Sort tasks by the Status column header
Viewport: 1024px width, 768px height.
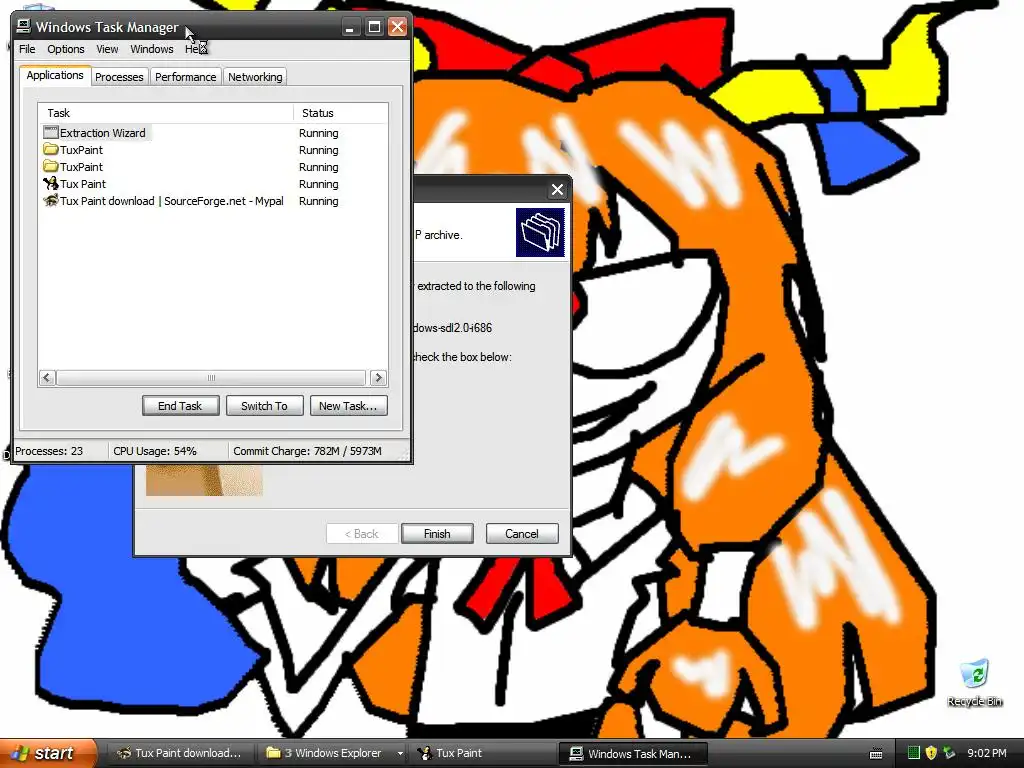[x=340, y=113]
